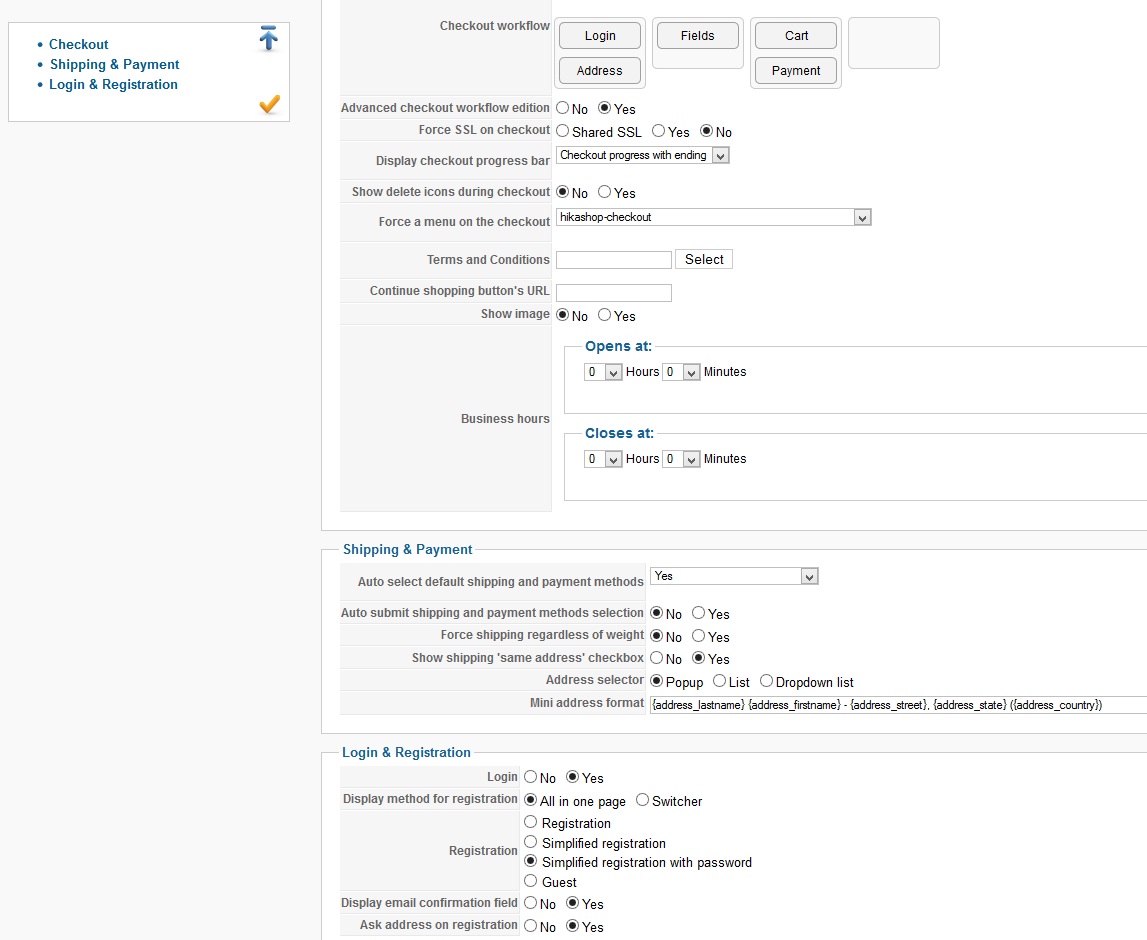Enable Show delete icons during checkout
This screenshot has height=940, width=1147.
coord(605,192)
